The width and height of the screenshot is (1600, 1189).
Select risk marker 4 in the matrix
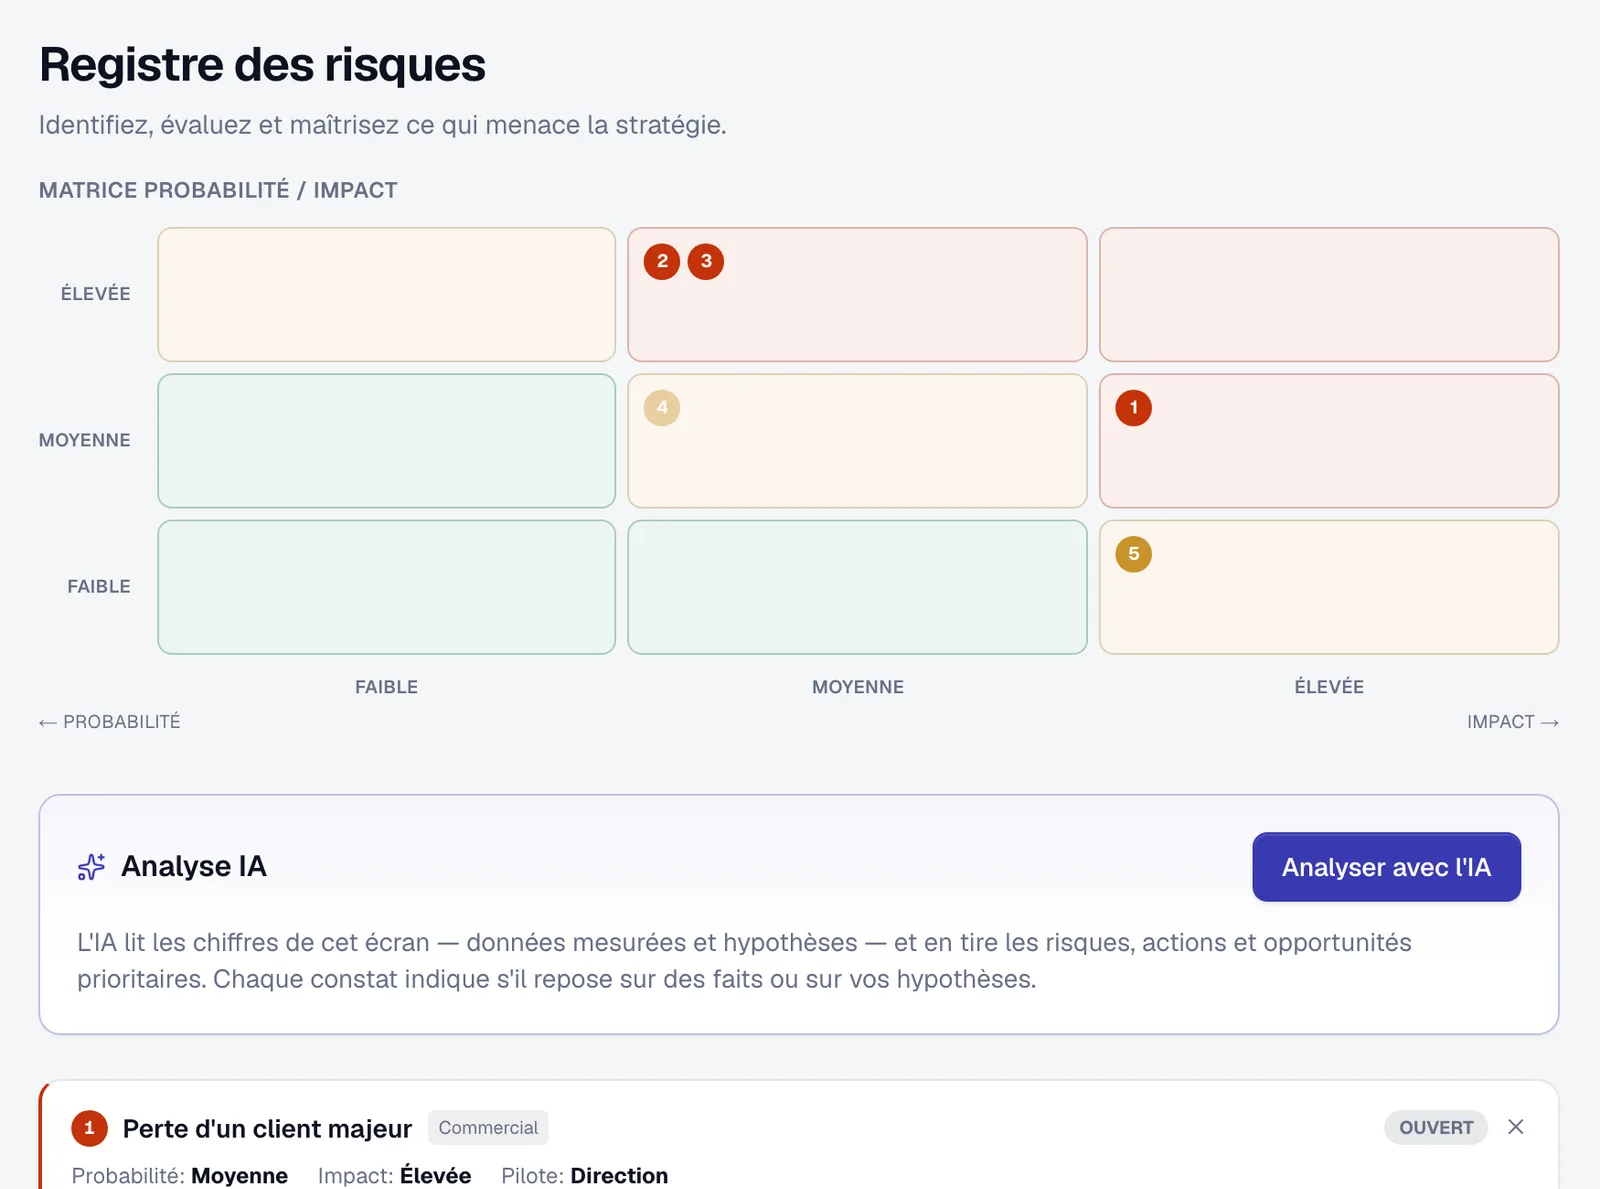click(x=662, y=407)
